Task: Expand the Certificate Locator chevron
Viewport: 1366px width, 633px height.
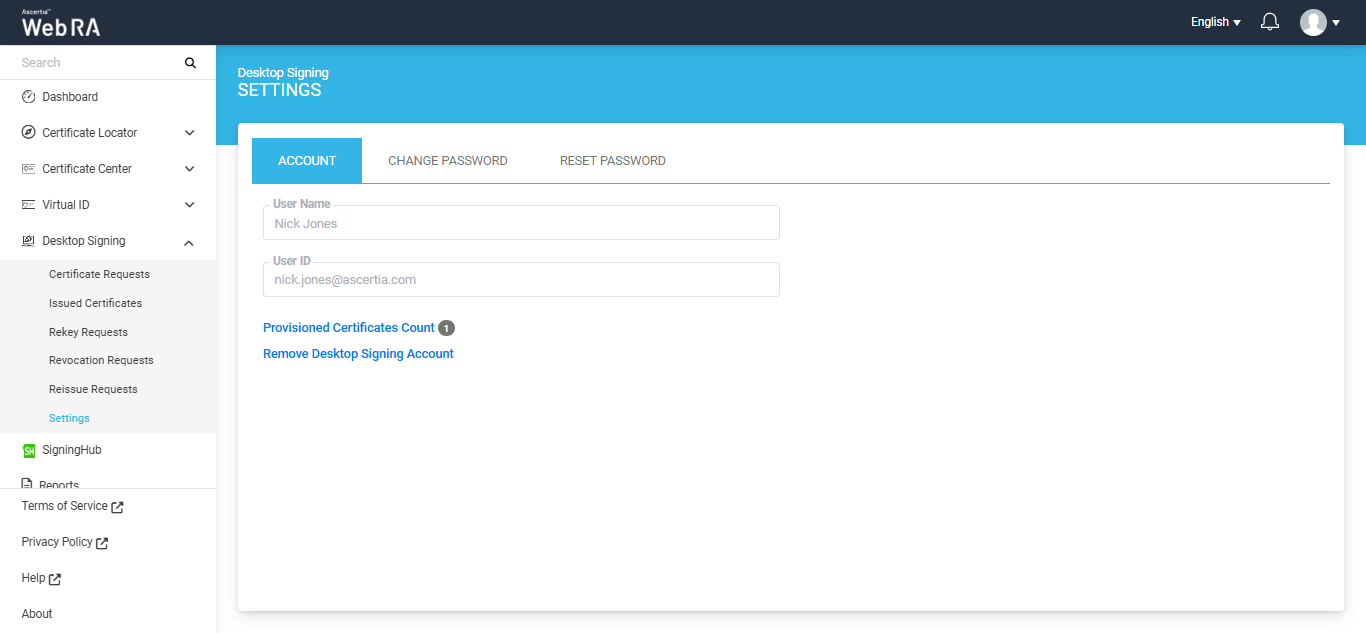Action: pos(189,133)
